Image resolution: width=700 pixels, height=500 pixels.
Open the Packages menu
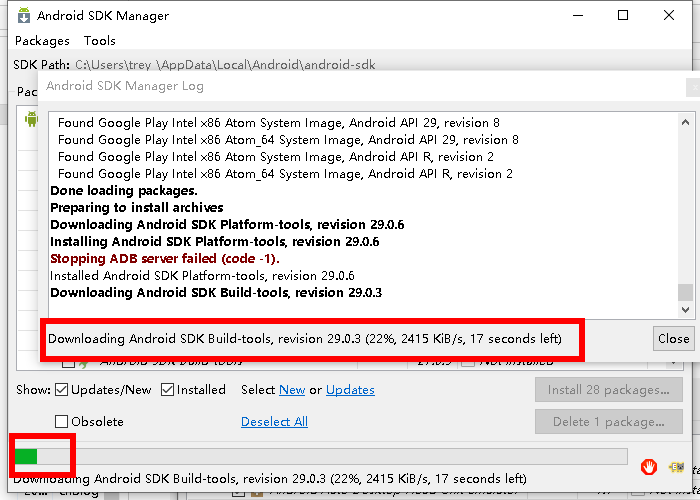pos(42,41)
